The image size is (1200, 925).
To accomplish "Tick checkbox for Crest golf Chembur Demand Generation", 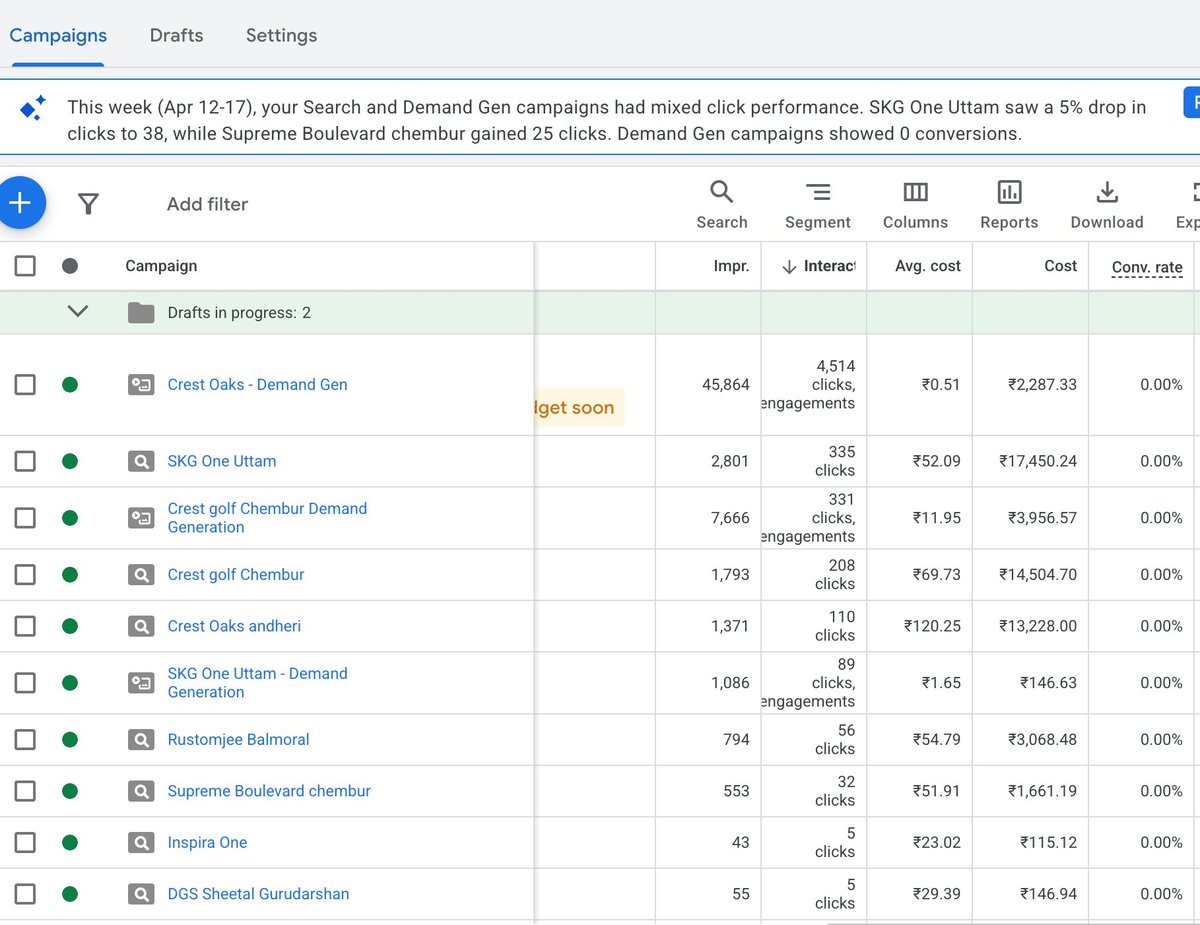I will [x=25, y=518].
